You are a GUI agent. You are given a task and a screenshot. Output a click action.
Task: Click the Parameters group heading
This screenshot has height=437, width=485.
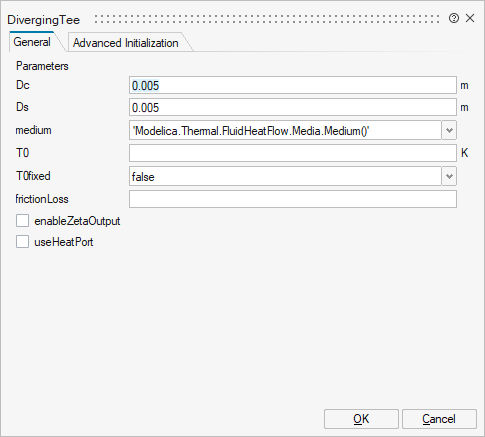pyautogui.click(x=42, y=66)
